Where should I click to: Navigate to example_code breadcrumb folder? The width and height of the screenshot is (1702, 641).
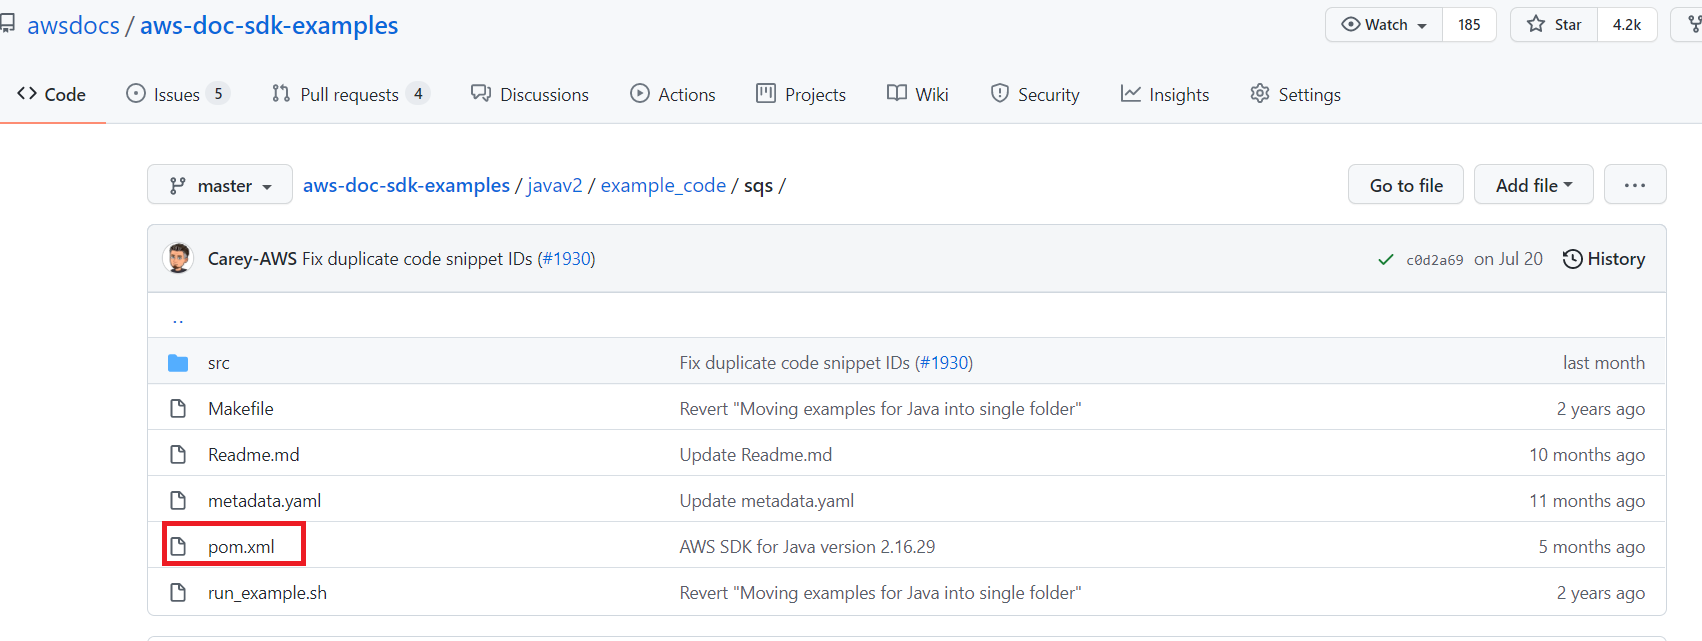point(663,185)
